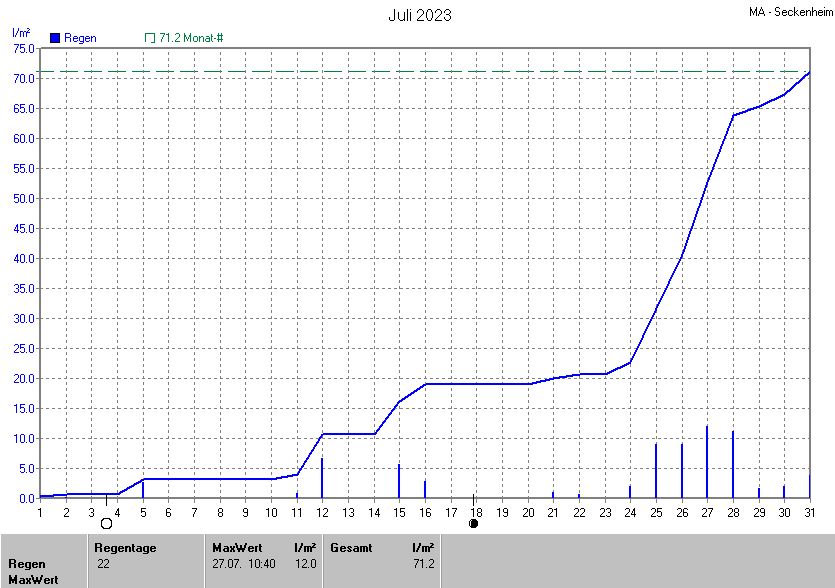The image size is (835, 588).
Task: Select the Regentage value 22
Action: pos(103,564)
